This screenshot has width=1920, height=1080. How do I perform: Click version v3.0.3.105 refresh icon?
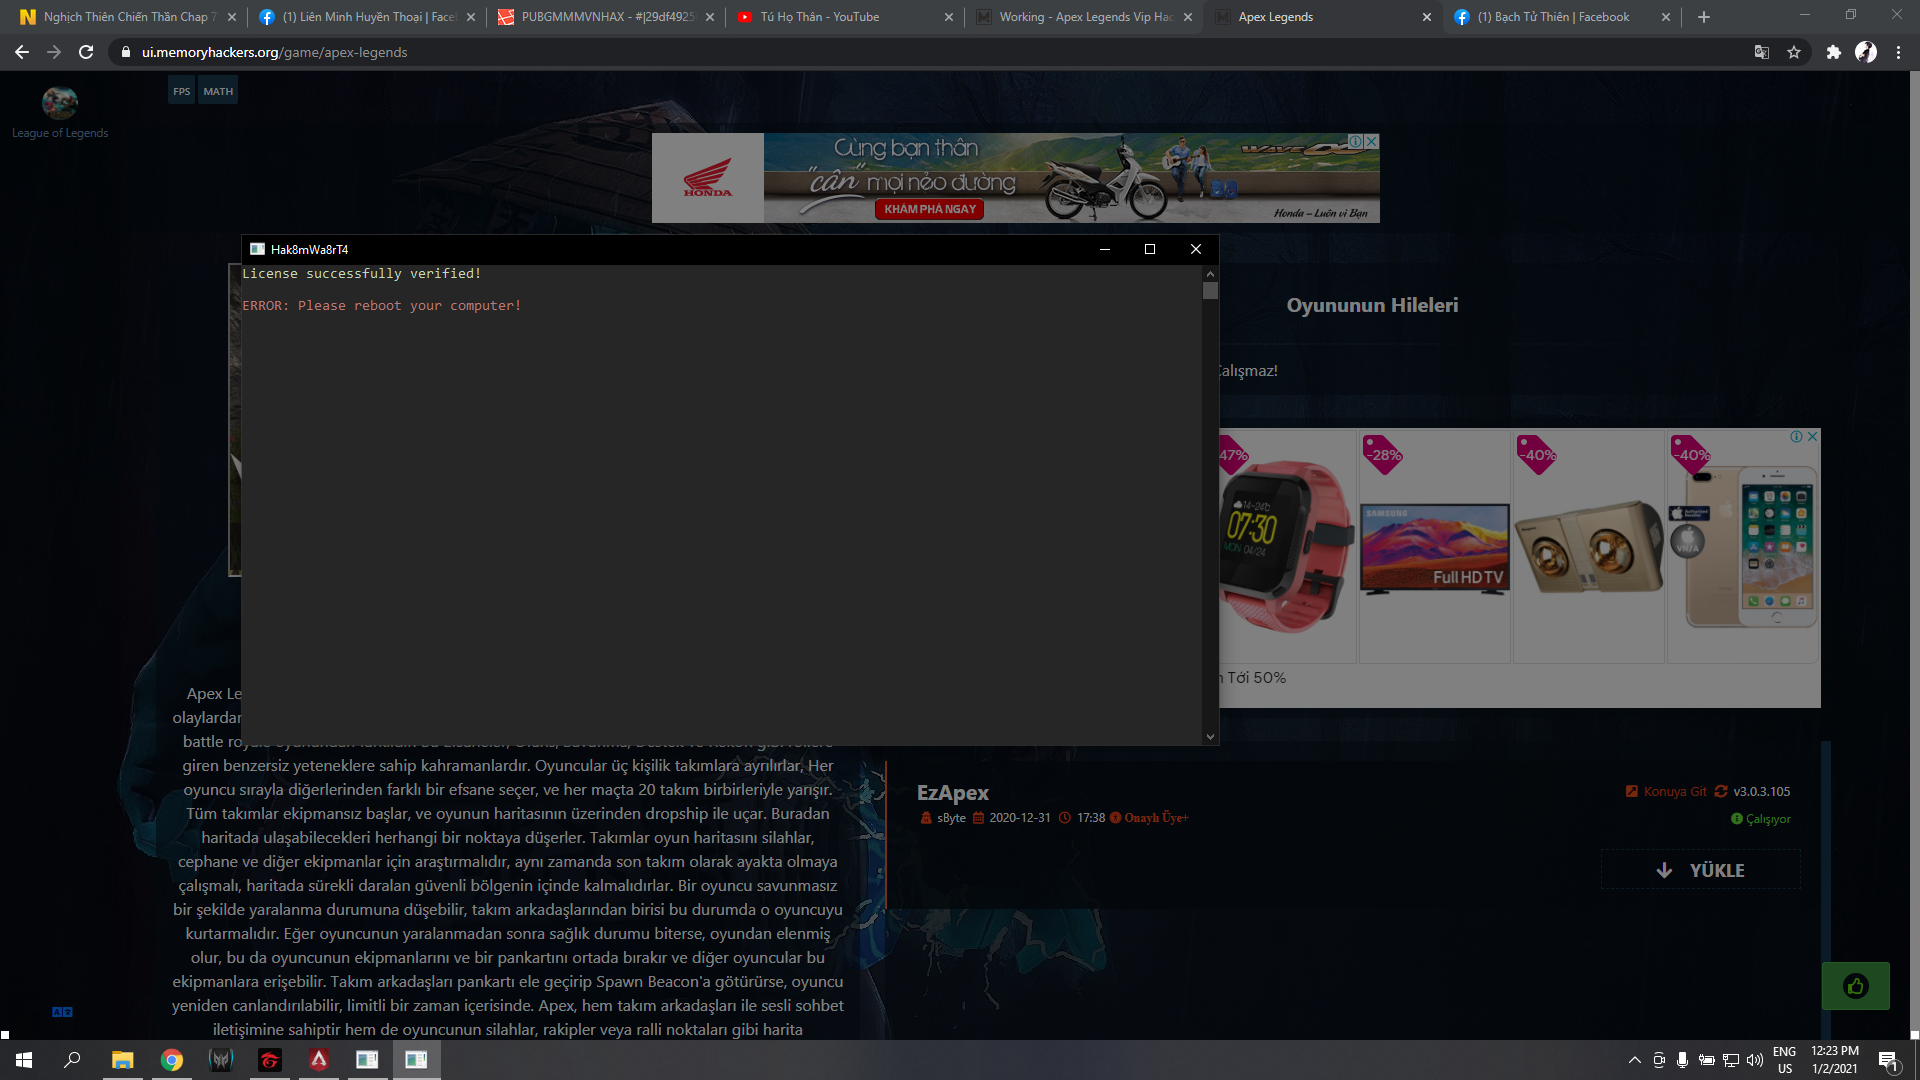tap(1721, 791)
